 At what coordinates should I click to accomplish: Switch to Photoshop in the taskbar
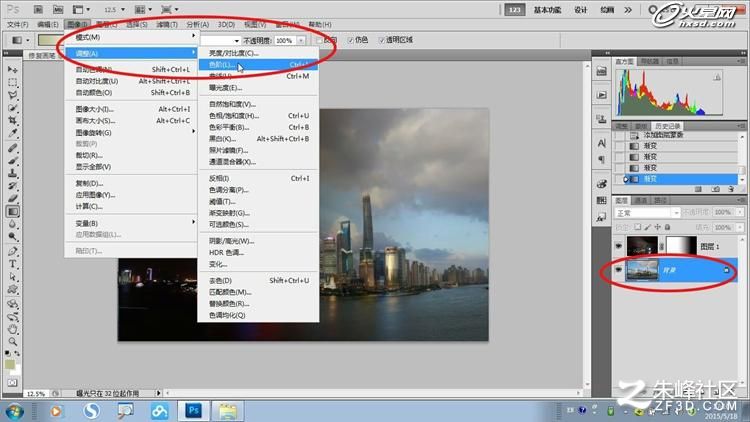click(x=194, y=411)
